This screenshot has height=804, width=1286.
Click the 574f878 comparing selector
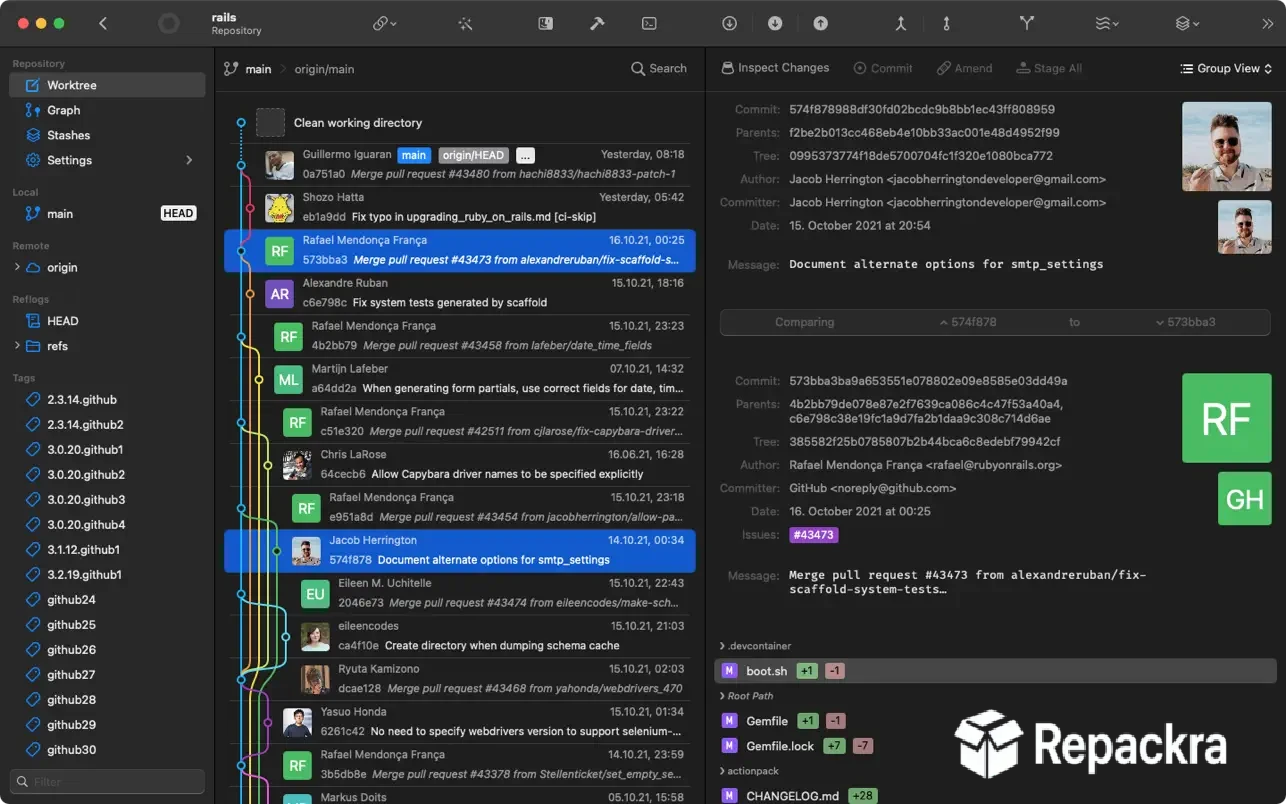pos(967,322)
